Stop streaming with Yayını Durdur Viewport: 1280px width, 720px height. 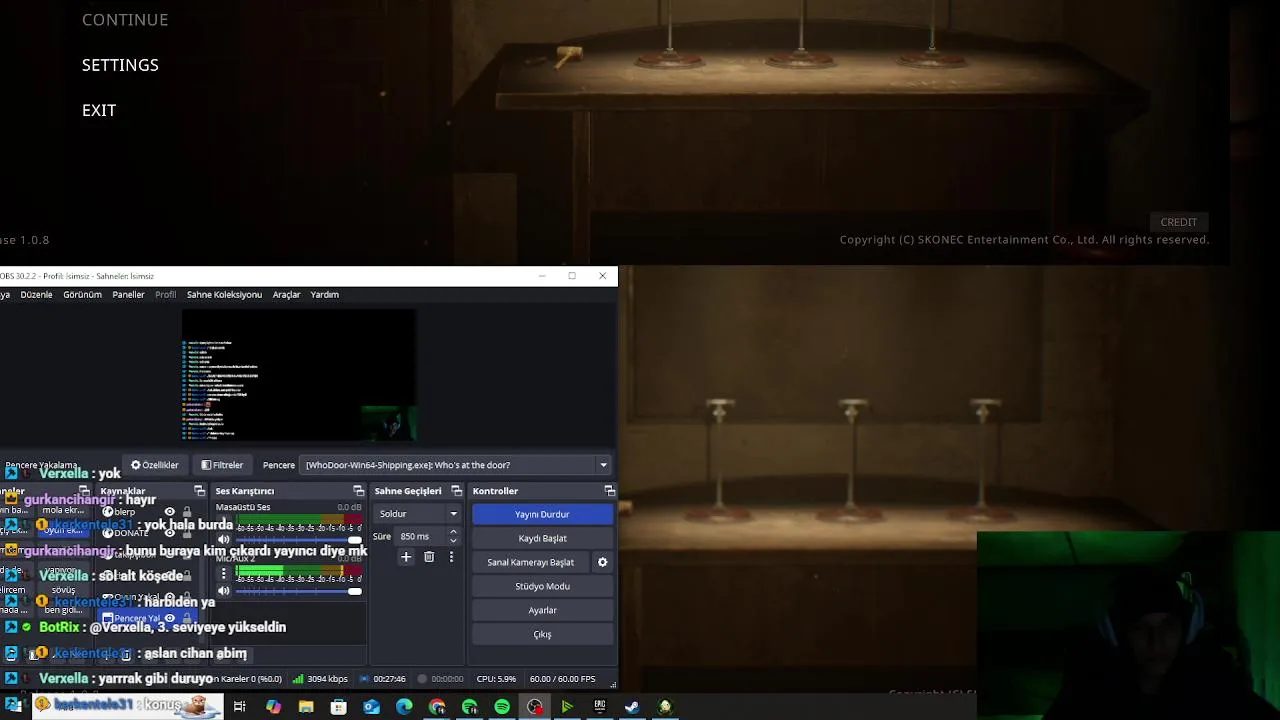point(542,514)
